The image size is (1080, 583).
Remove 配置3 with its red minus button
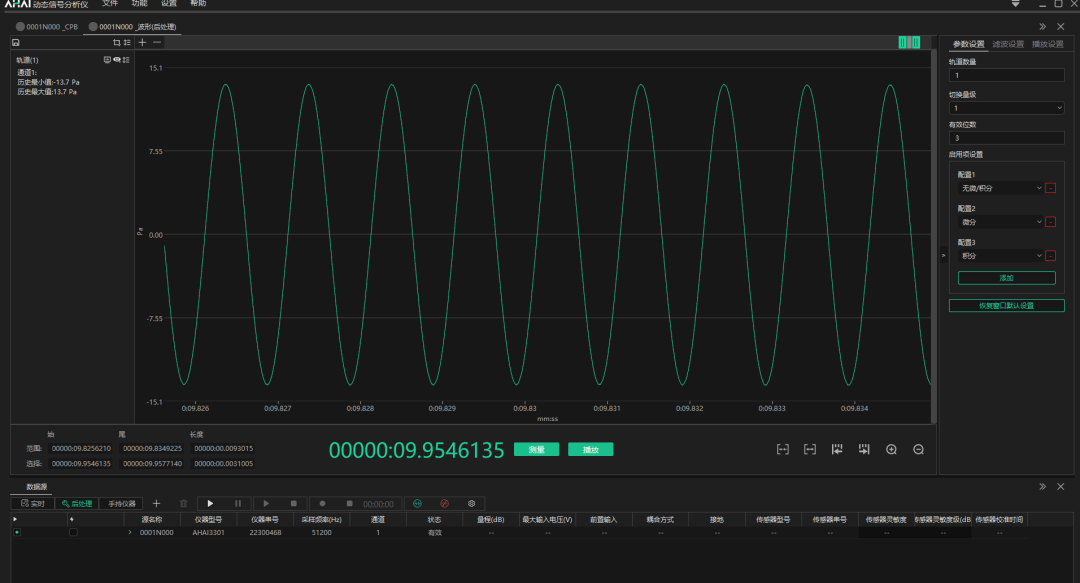[1050, 256]
